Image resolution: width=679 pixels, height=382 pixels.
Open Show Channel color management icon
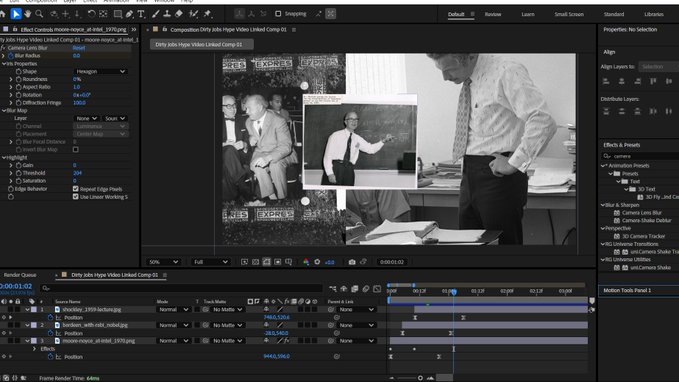coord(306,262)
